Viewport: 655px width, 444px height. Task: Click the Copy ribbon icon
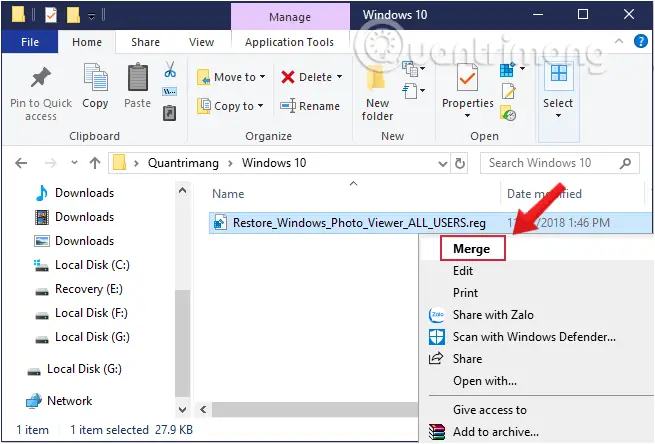tap(95, 77)
